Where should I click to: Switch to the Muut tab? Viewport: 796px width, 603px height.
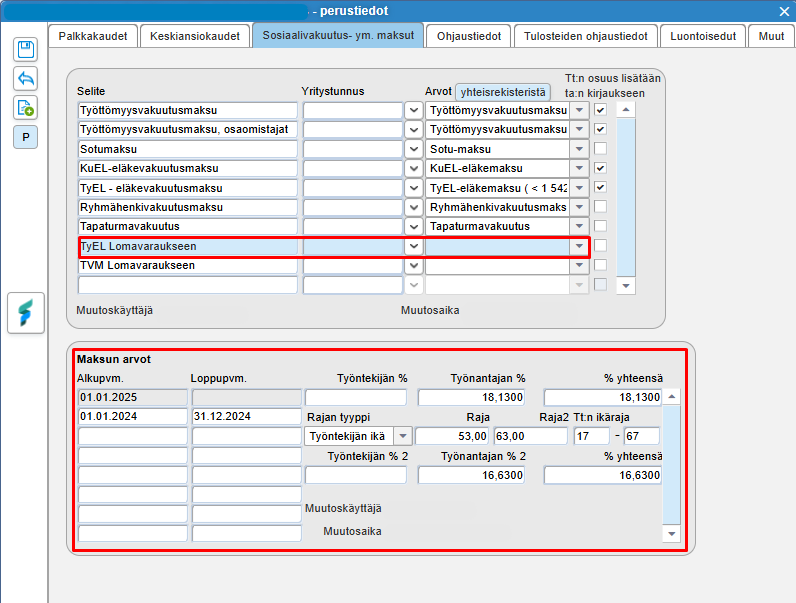pos(771,36)
